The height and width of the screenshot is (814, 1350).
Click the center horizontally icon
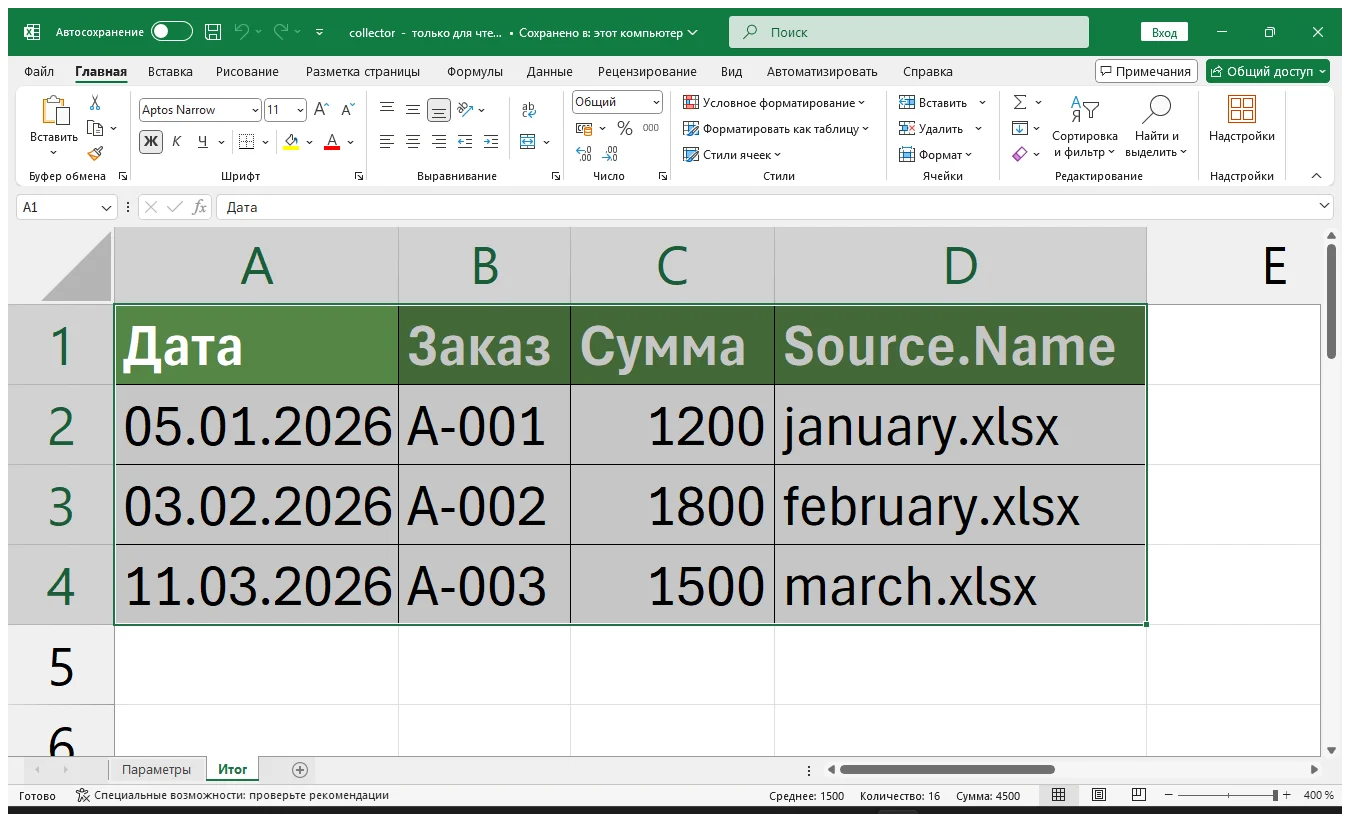point(412,142)
